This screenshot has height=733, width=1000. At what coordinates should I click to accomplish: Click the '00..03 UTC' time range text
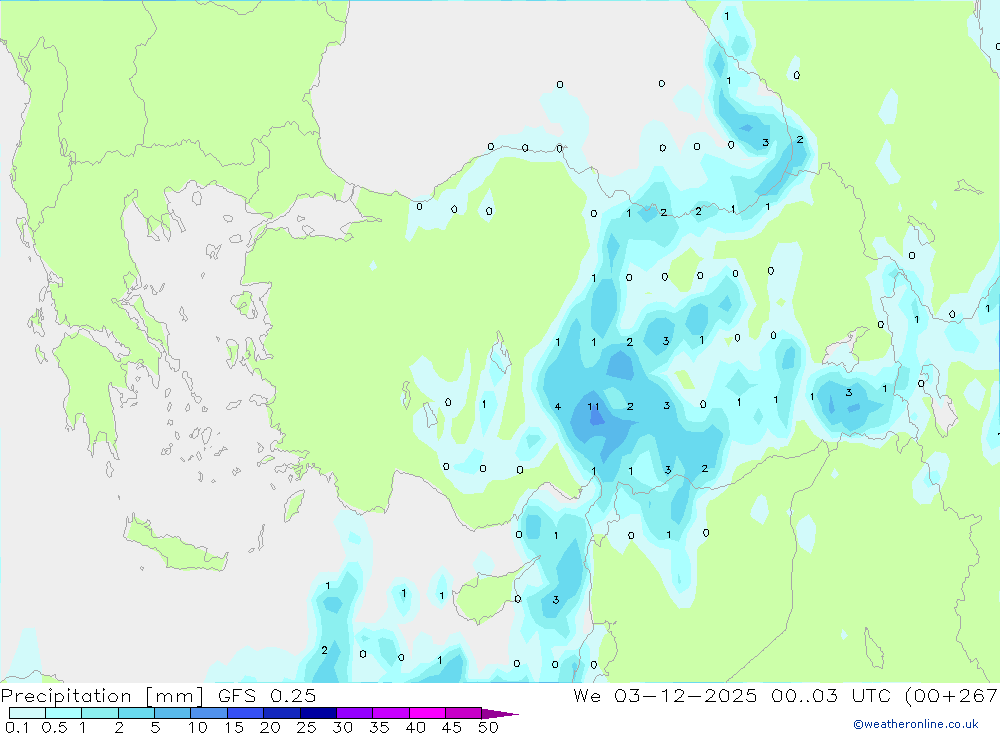click(x=830, y=695)
